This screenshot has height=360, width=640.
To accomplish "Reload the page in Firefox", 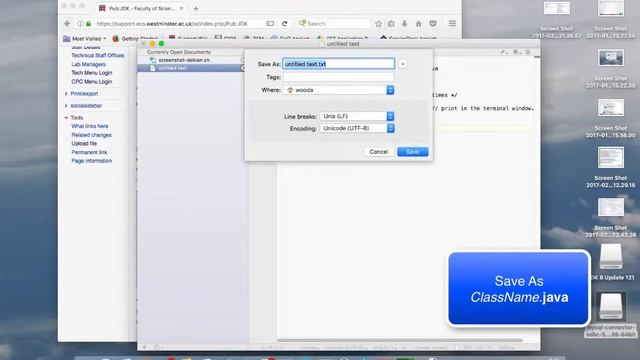I will pos(284,24).
